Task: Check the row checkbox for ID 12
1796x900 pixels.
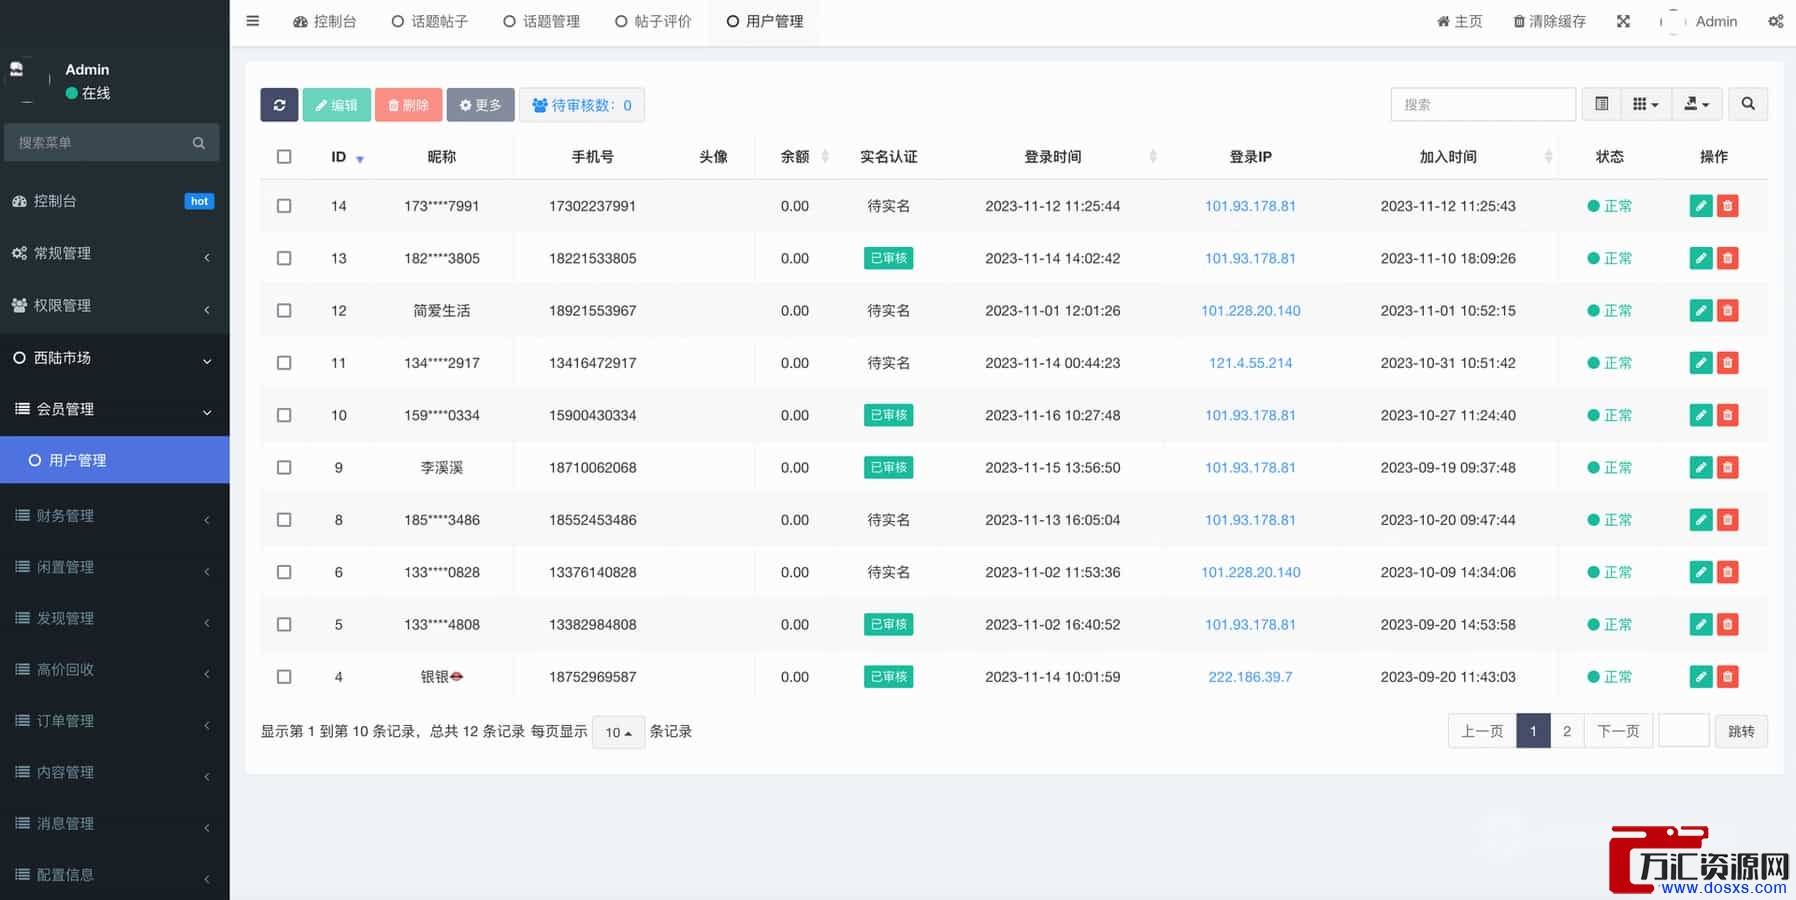Action: click(284, 310)
